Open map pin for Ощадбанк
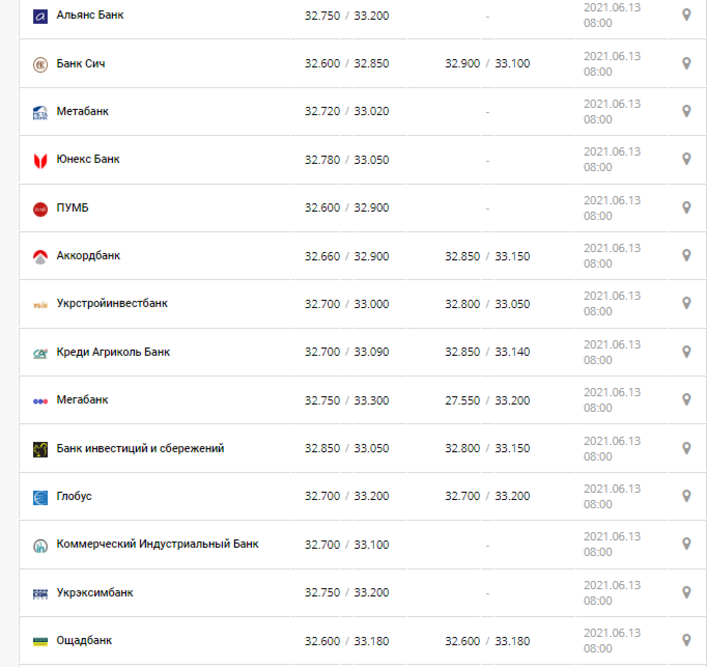 pos(686,640)
